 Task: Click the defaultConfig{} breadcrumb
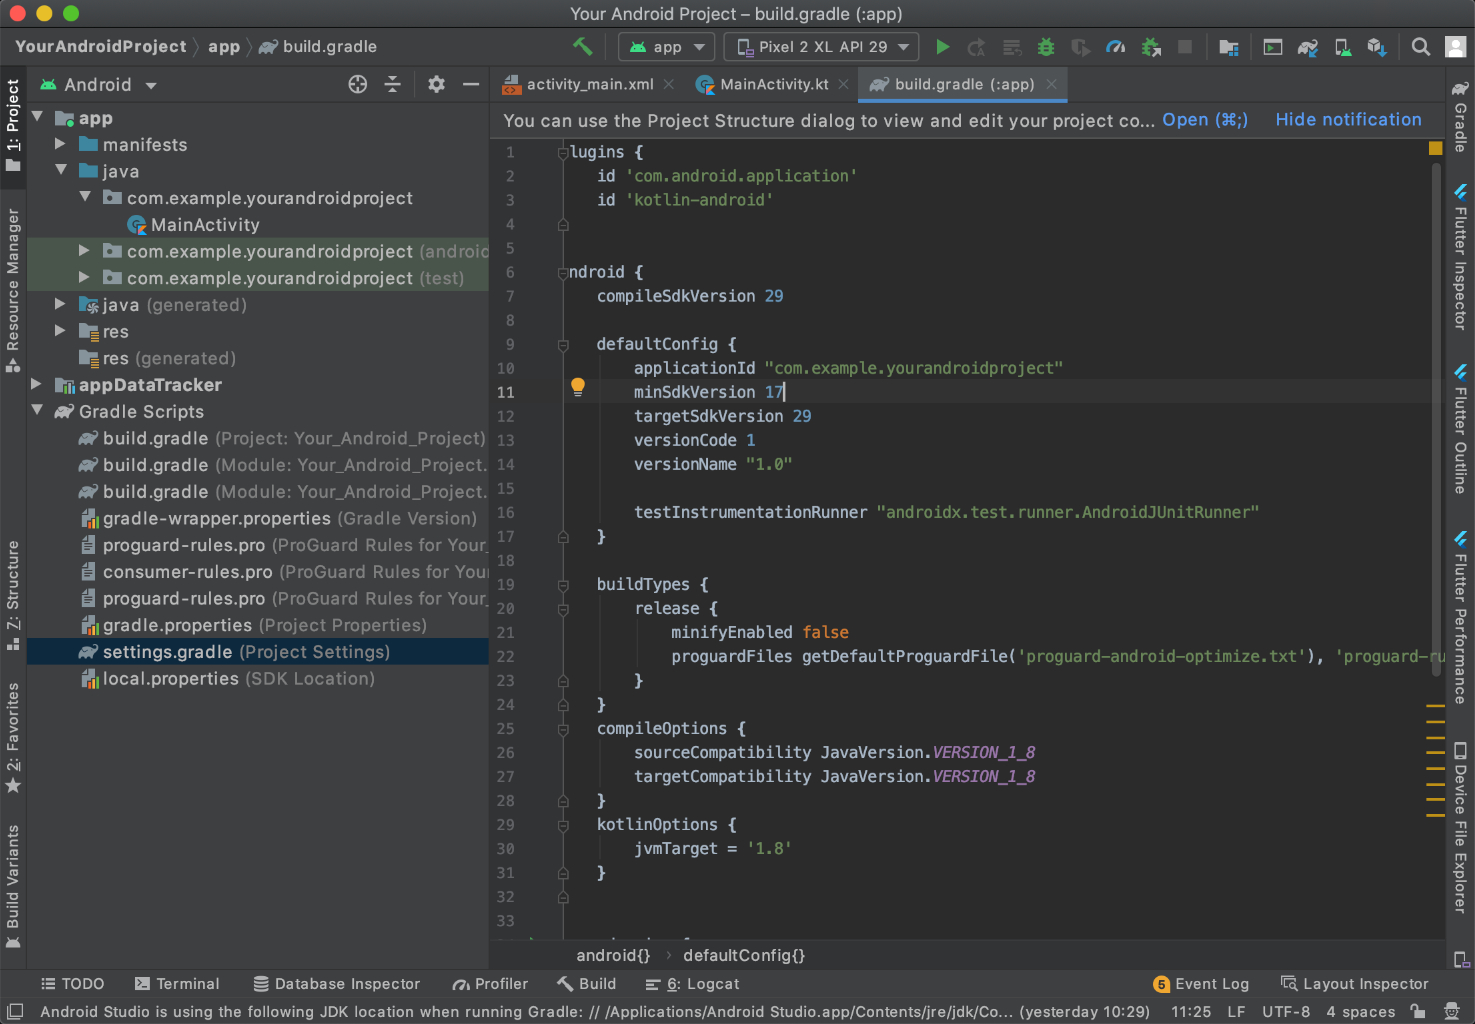tap(744, 955)
